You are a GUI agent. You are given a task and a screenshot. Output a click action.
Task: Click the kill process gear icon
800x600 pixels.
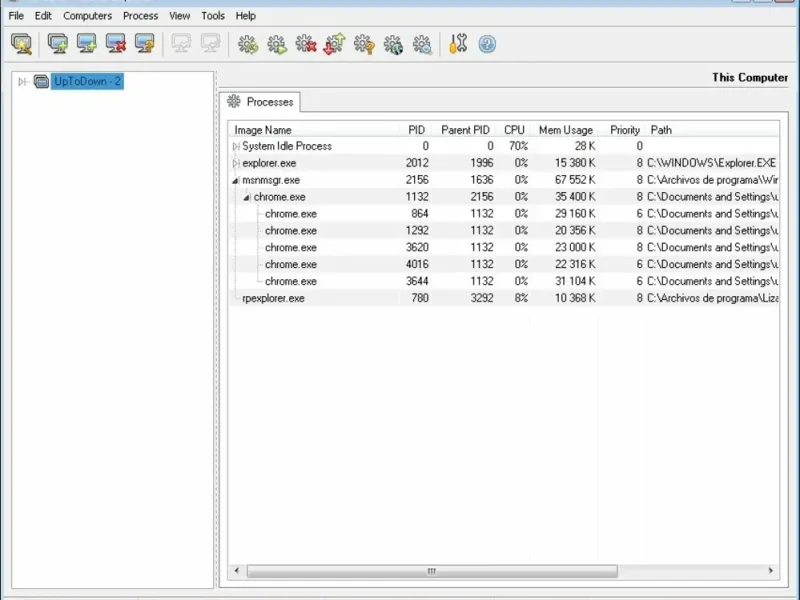pyautogui.click(x=306, y=44)
